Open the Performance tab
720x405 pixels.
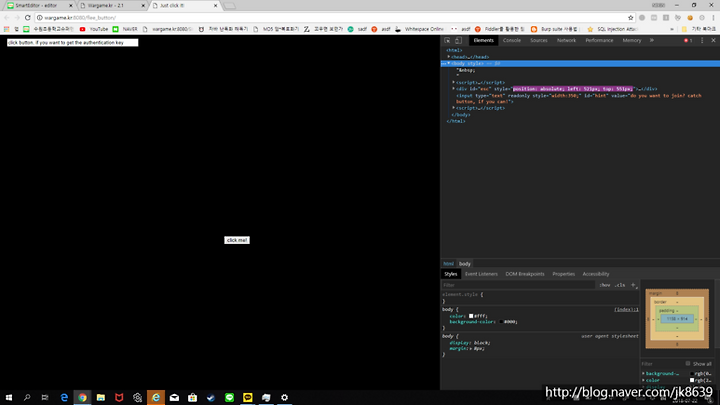(x=599, y=40)
